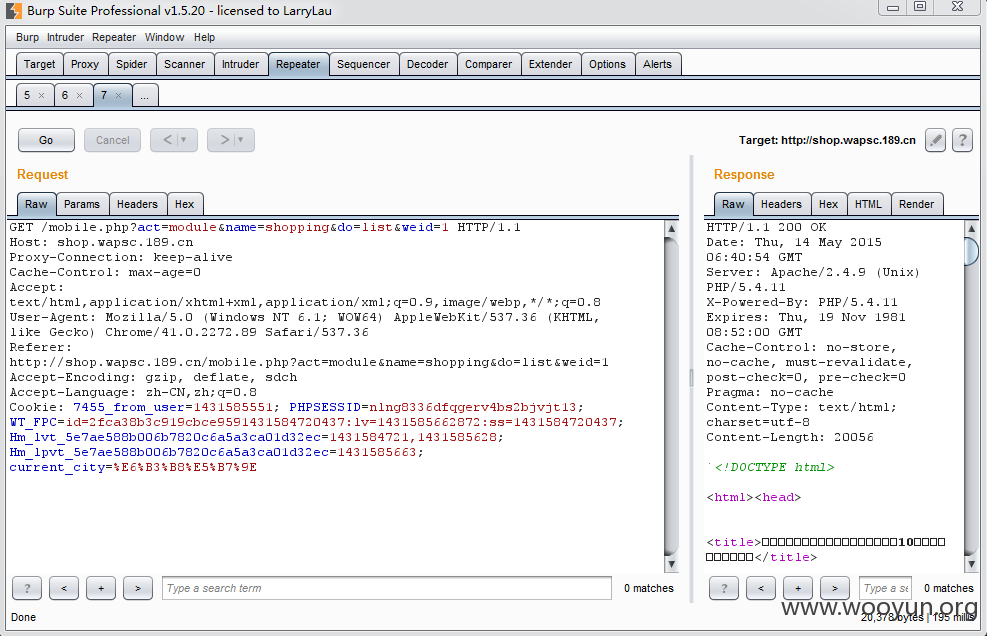Switch to the Intruder tool tab
Viewport: 987px width, 636px height.
click(x=240, y=64)
